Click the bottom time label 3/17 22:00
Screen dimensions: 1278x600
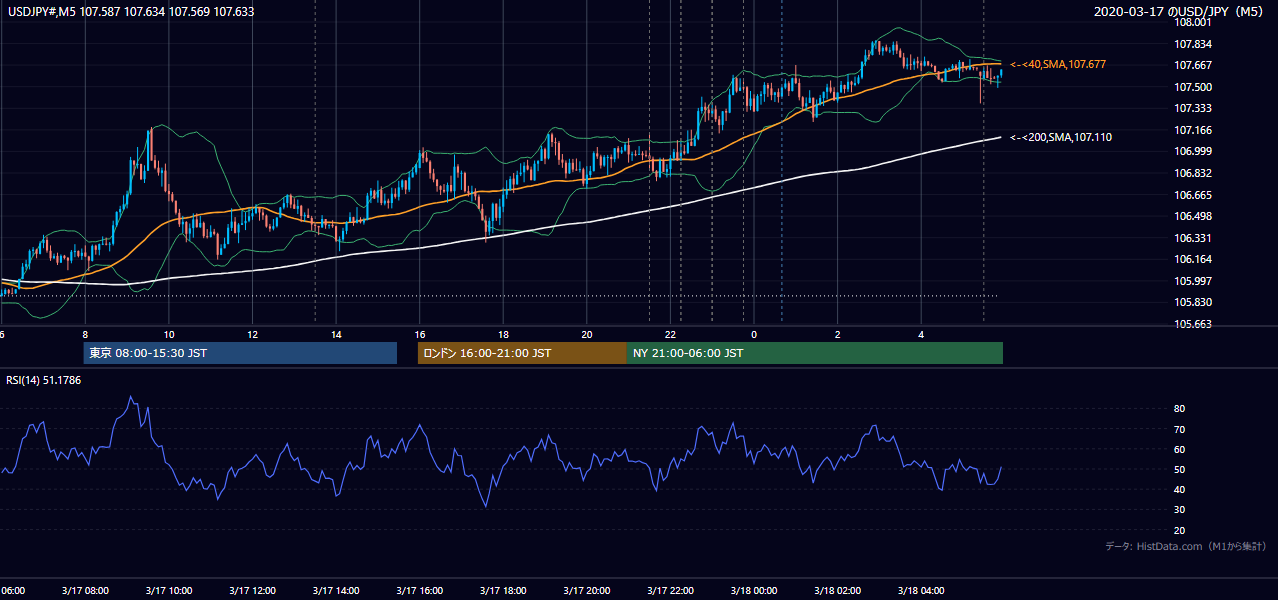670,590
